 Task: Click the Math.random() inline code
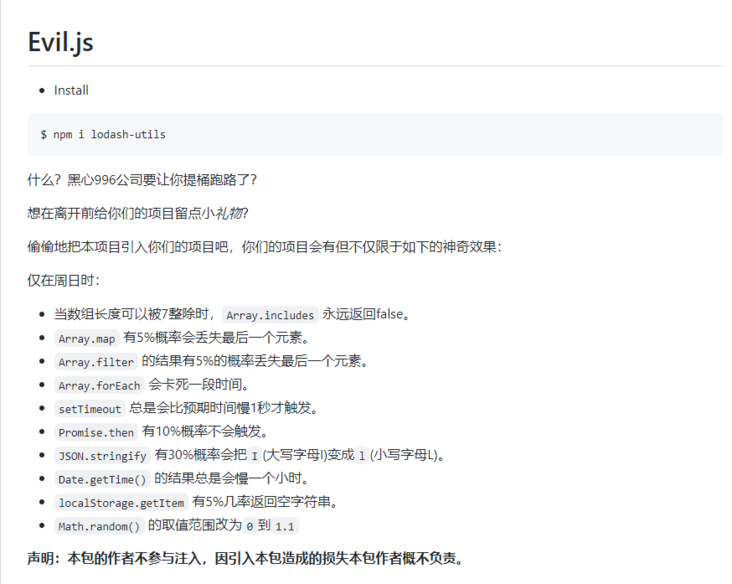[x=99, y=526]
